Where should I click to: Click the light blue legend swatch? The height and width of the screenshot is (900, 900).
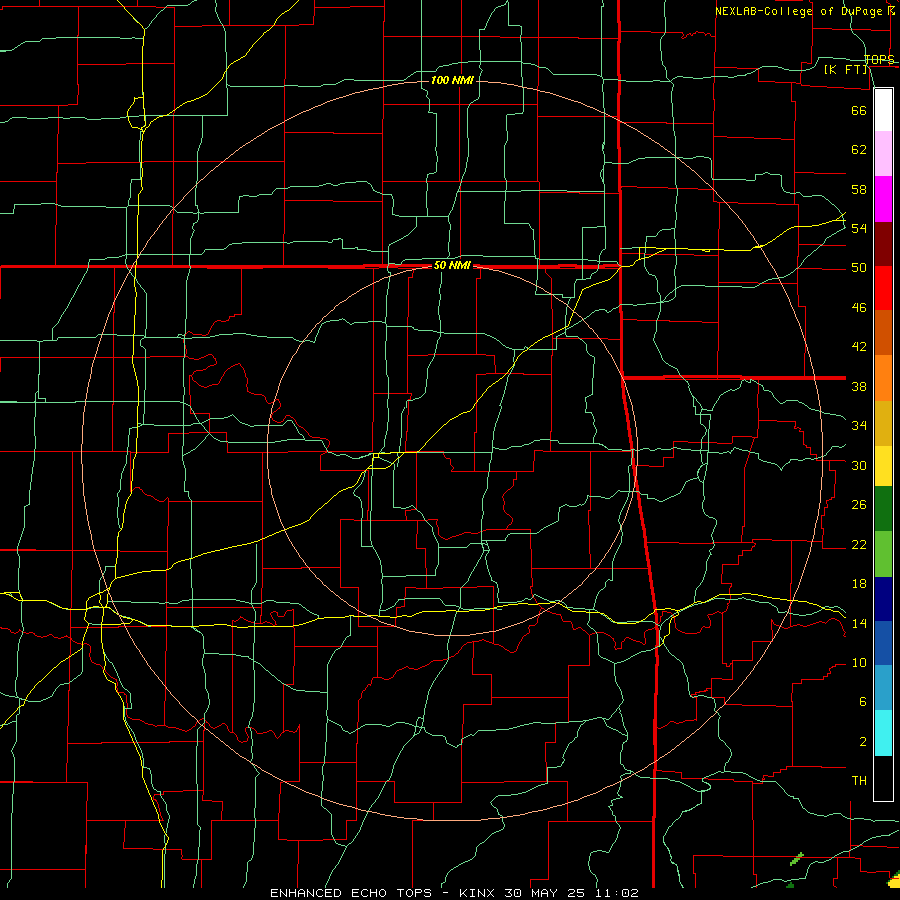(883, 688)
